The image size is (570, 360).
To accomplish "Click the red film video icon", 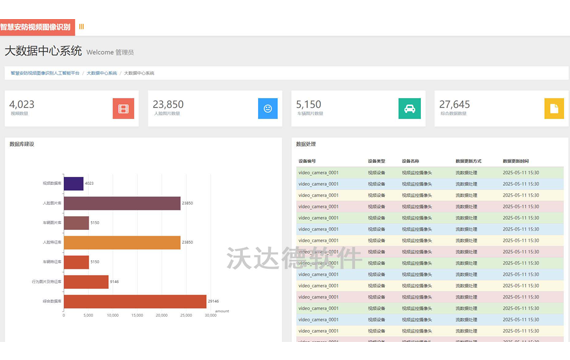I will [x=123, y=108].
